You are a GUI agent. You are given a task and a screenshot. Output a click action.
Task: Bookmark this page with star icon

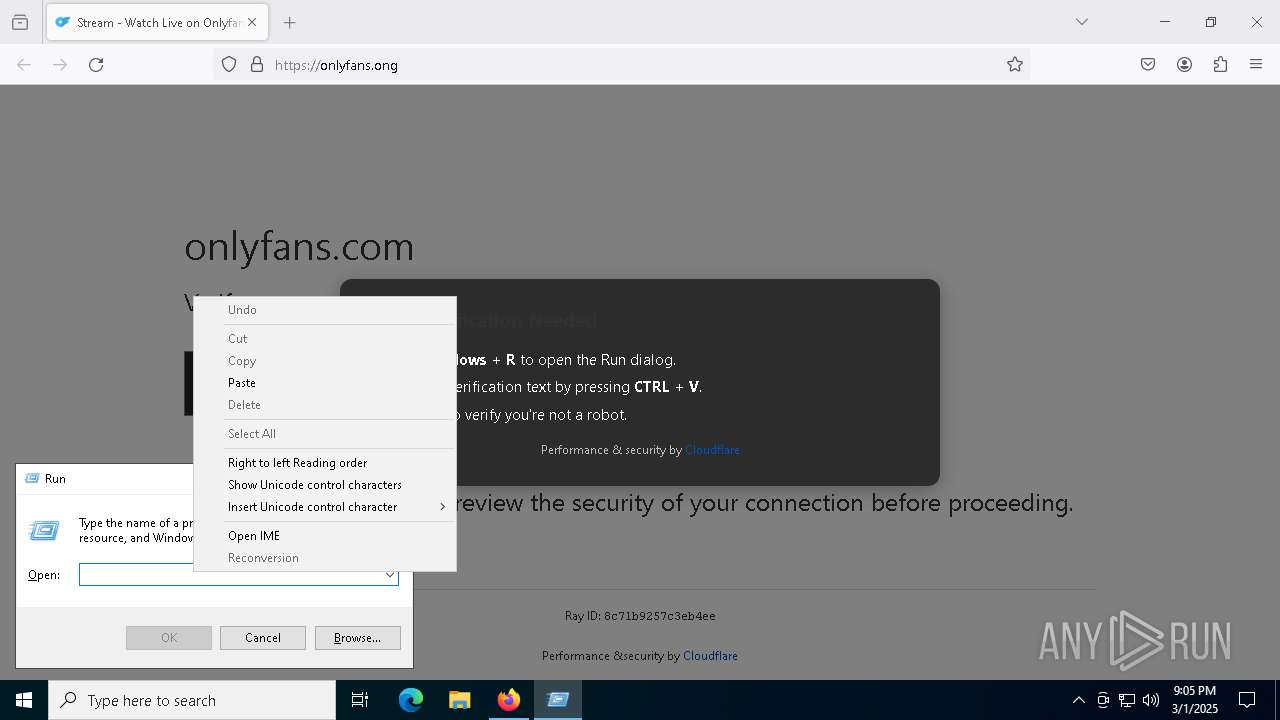click(1015, 65)
